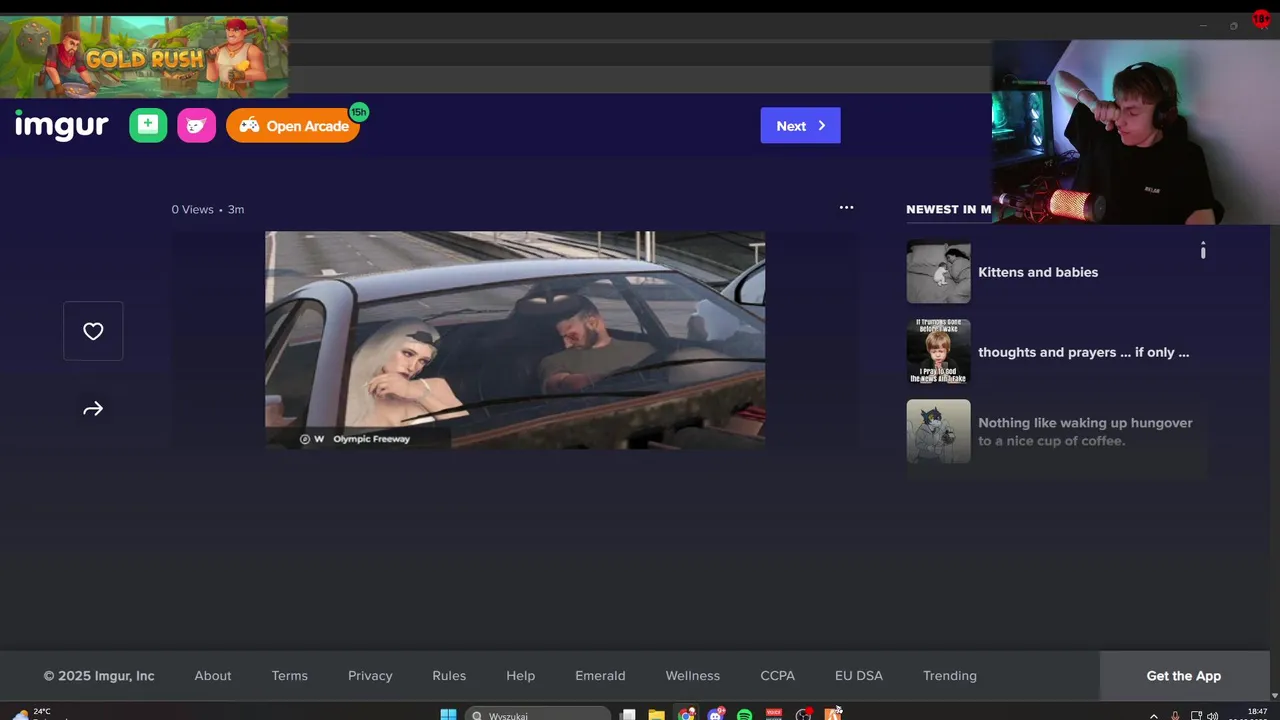Show hidden system tray icons
1280x720 pixels.
pos(1154,715)
